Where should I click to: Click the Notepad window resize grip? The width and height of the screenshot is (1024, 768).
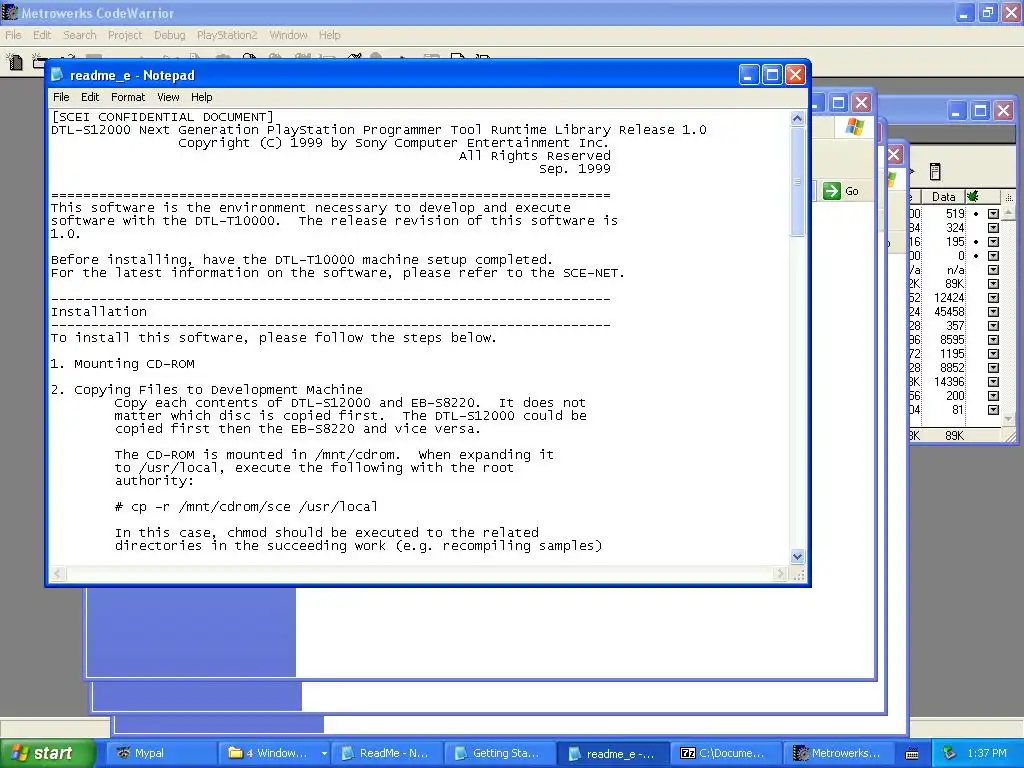(799, 574)
